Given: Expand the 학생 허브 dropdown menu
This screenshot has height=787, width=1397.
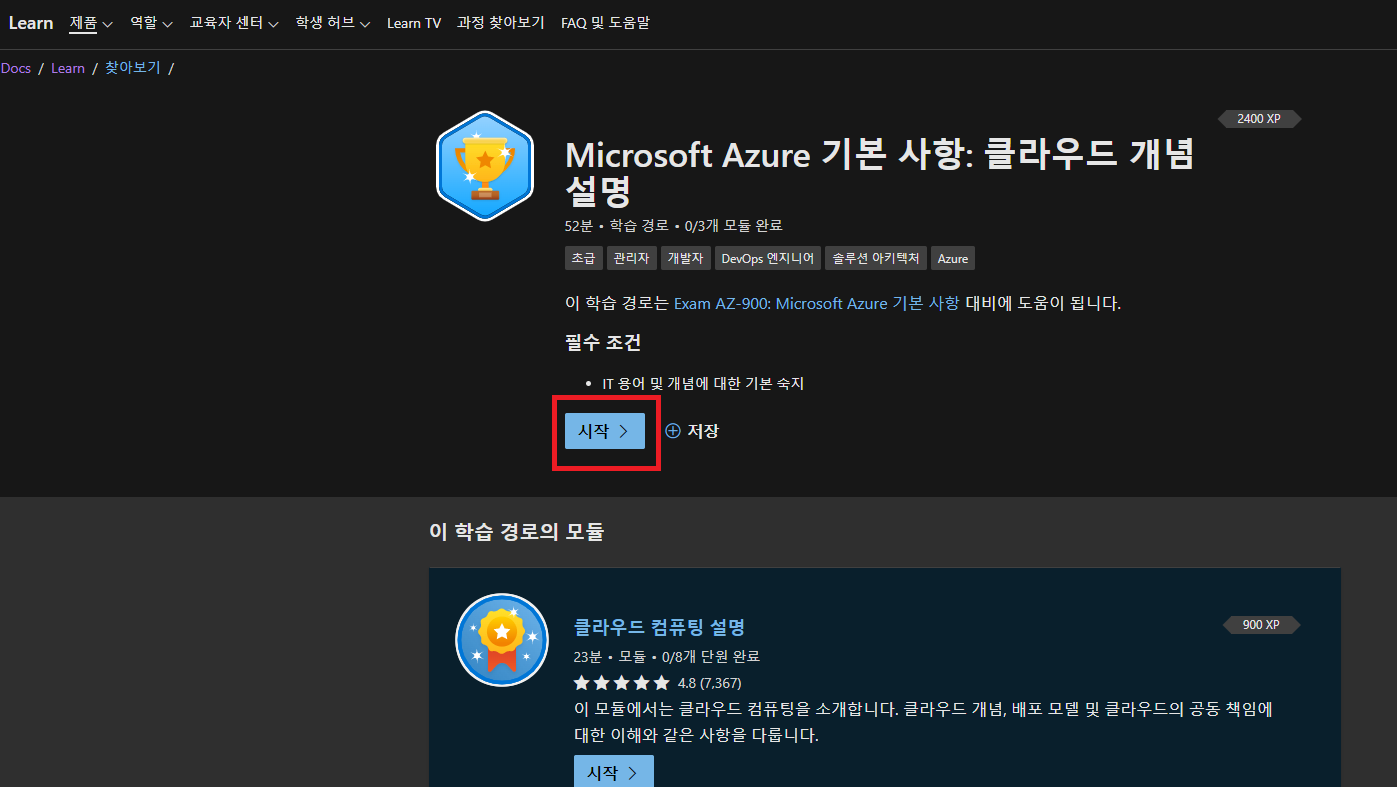Looking at the screenshot, I should pyautogui.click(x=333, y=22).
